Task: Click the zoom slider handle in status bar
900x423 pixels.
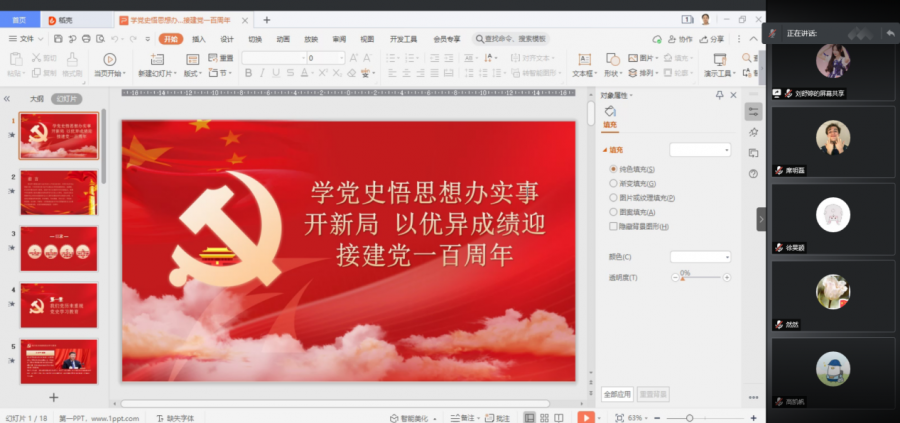Action: (689, 418)
